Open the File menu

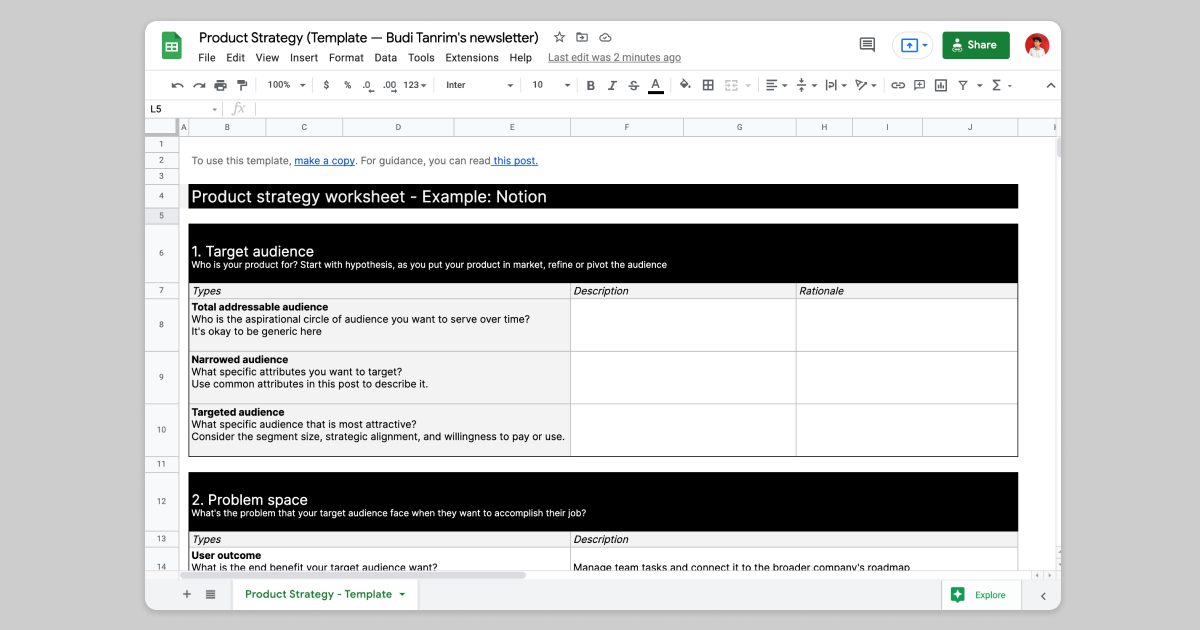tap(207, 58)
